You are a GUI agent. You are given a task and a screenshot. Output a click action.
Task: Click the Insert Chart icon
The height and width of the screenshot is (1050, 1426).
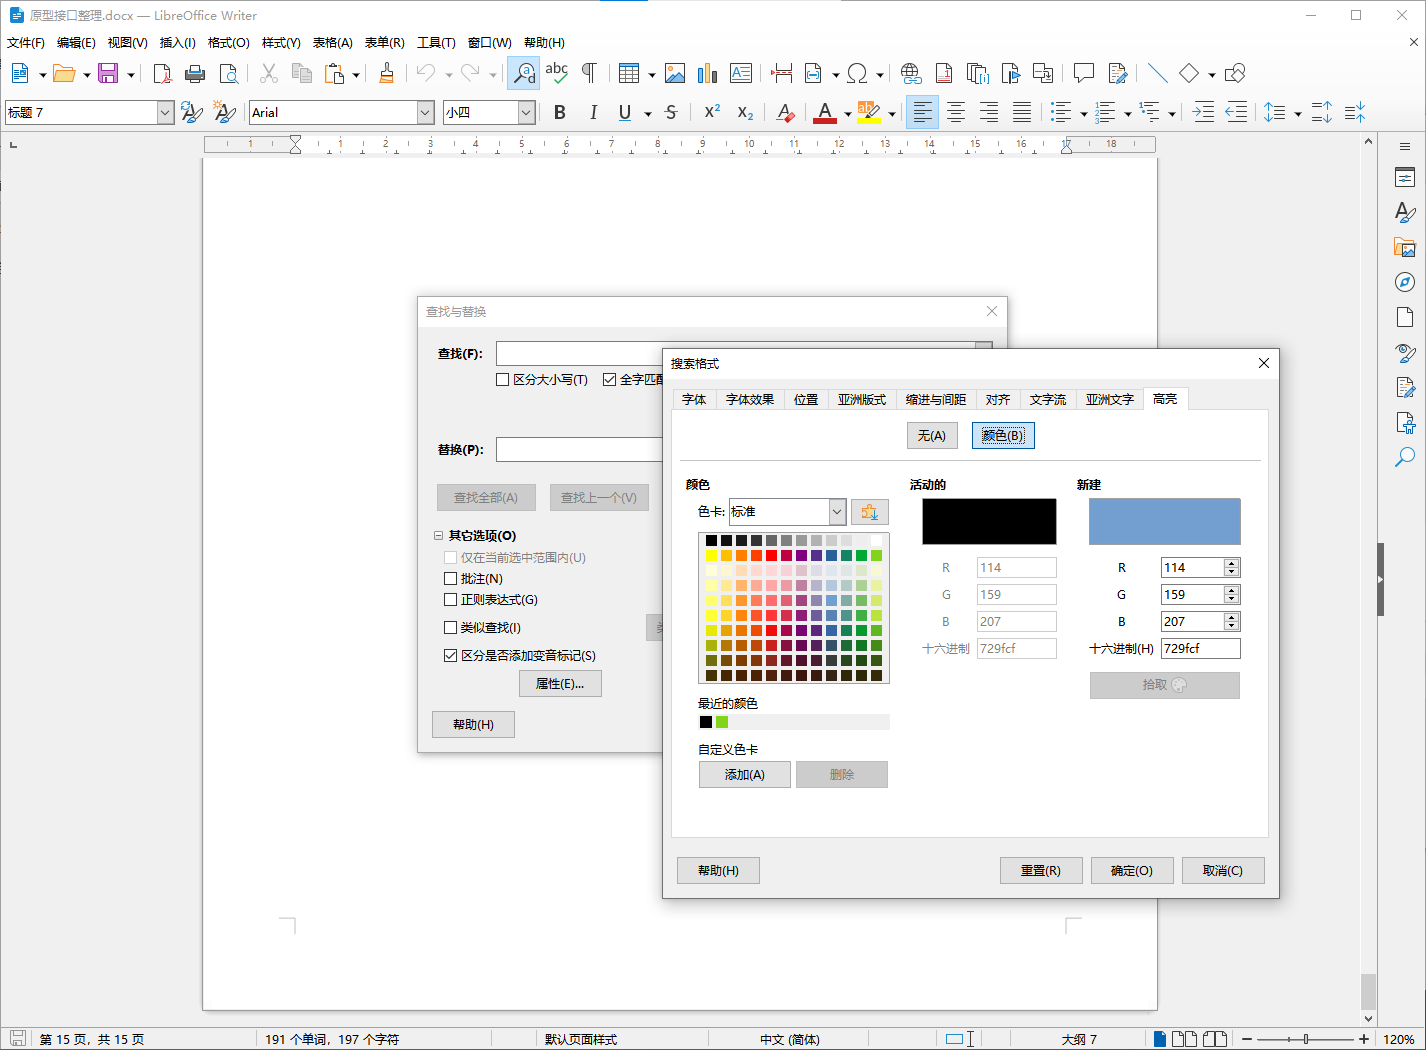tap(707, 74)
